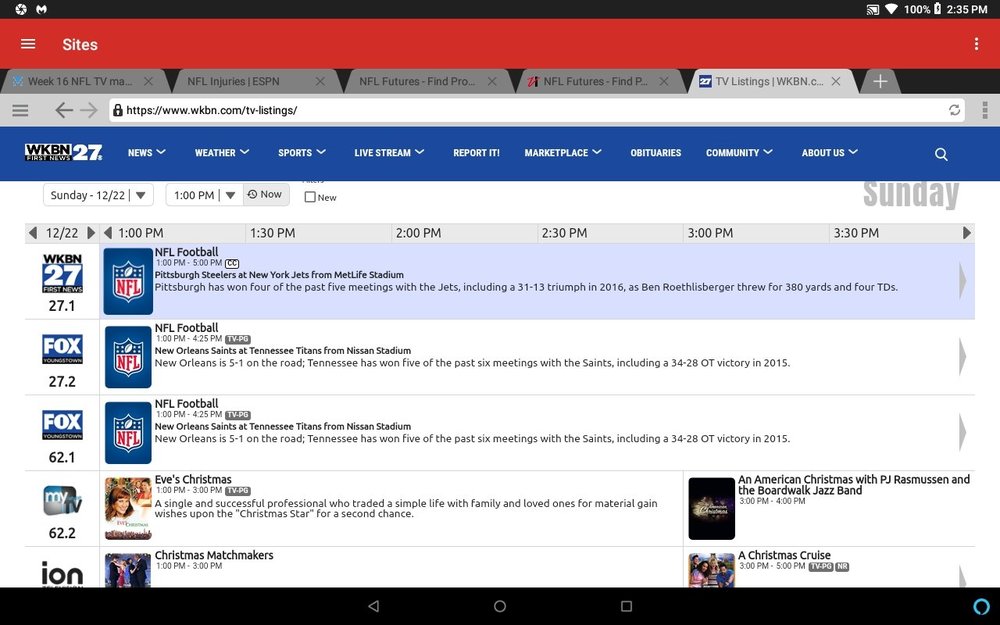Image resolution: width=1000 pixels, height=625 pixels.
Task: Go back with the browser back arrow
Action: coord(63,110)
